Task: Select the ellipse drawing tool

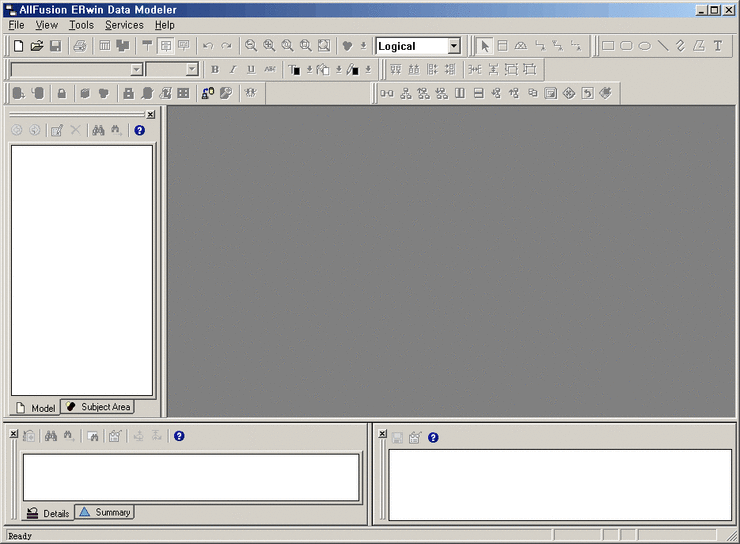Action: 645,46
